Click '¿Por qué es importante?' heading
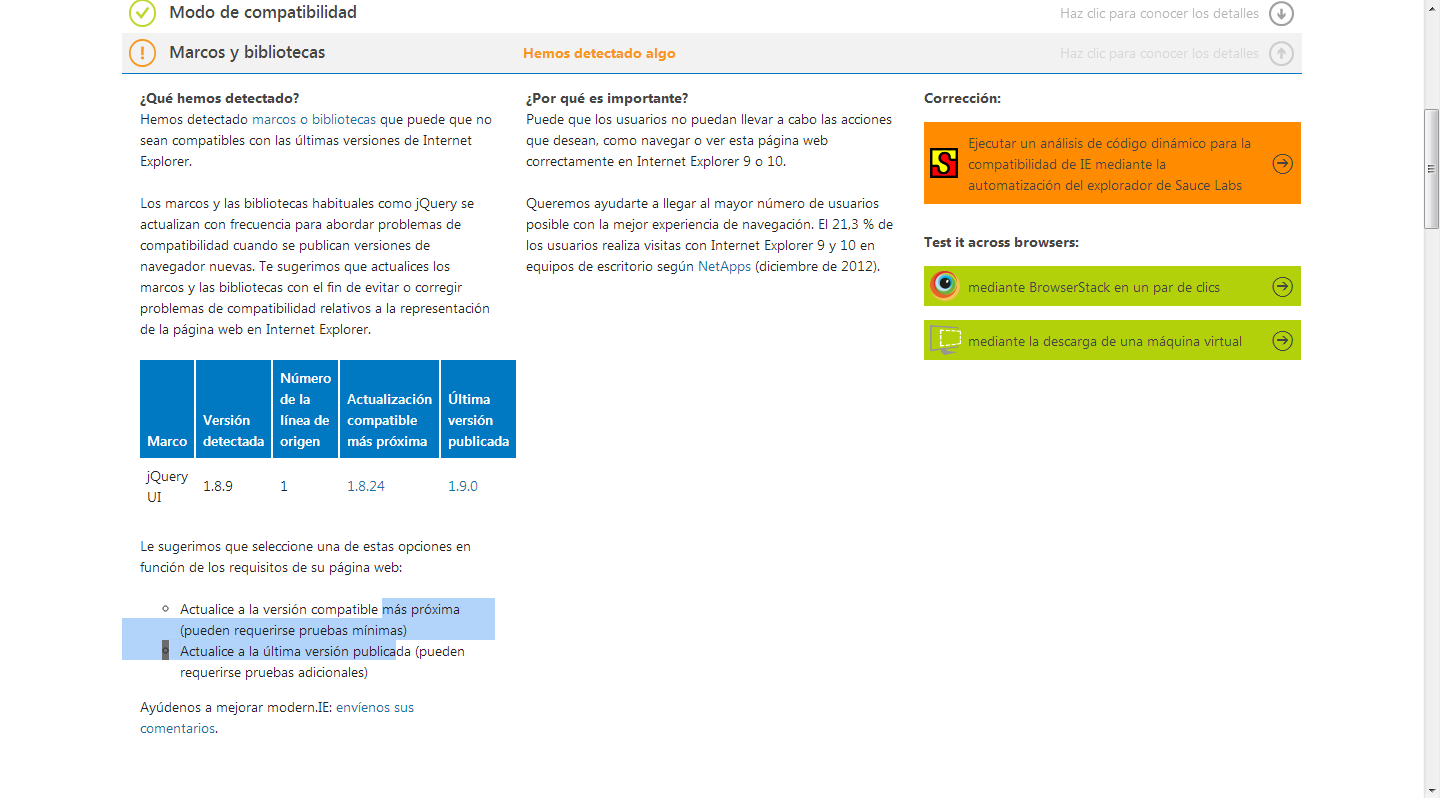This screenshot has width=1440, height=798. tap(607, 98)
